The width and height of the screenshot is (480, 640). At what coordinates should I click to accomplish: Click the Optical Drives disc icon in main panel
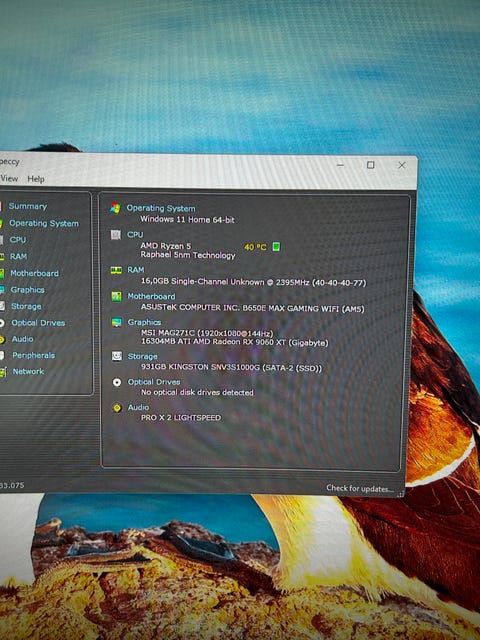117,382
